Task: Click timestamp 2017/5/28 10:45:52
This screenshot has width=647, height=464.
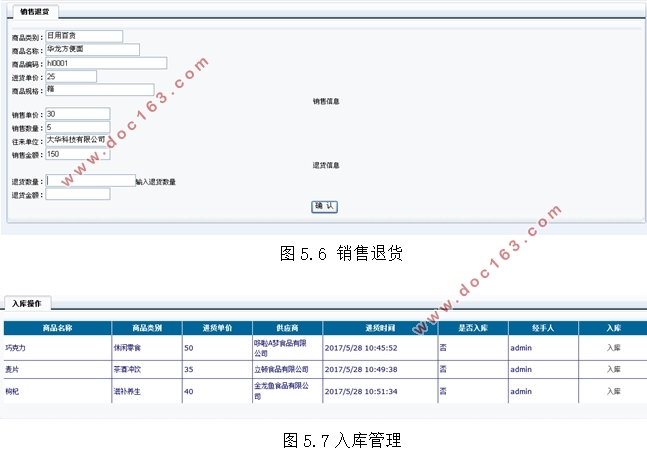Action: coord(361,348)
